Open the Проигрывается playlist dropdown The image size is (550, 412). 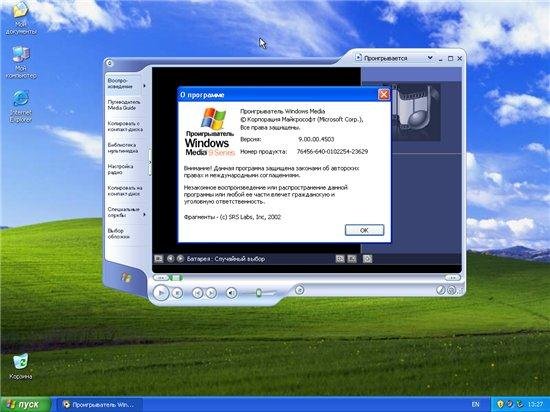[x=394, y=58]
